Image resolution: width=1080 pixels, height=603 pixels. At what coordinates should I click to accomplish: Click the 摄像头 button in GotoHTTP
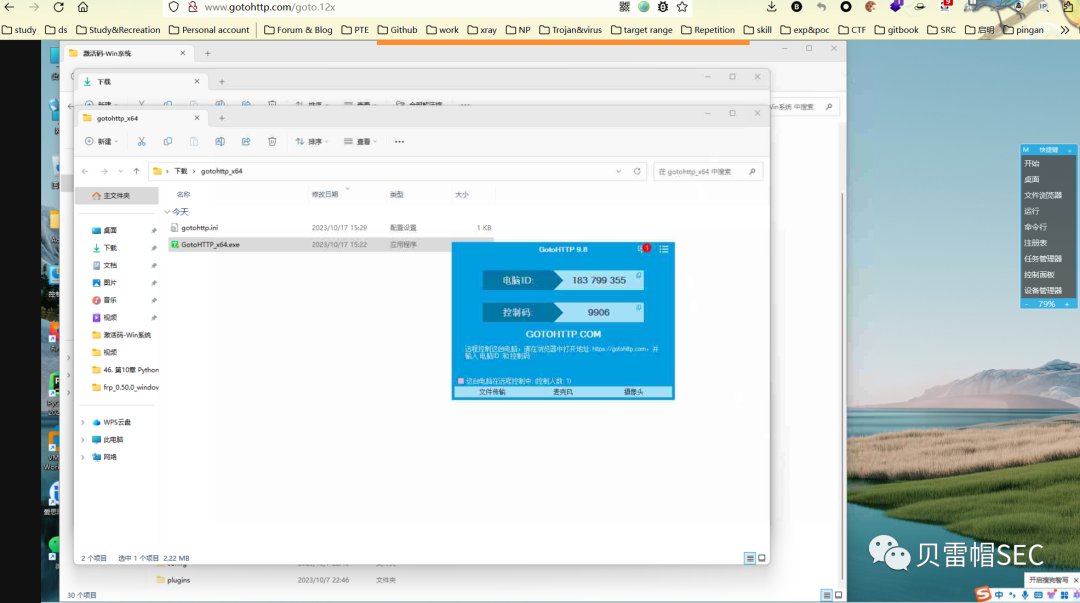pos(633,391)
